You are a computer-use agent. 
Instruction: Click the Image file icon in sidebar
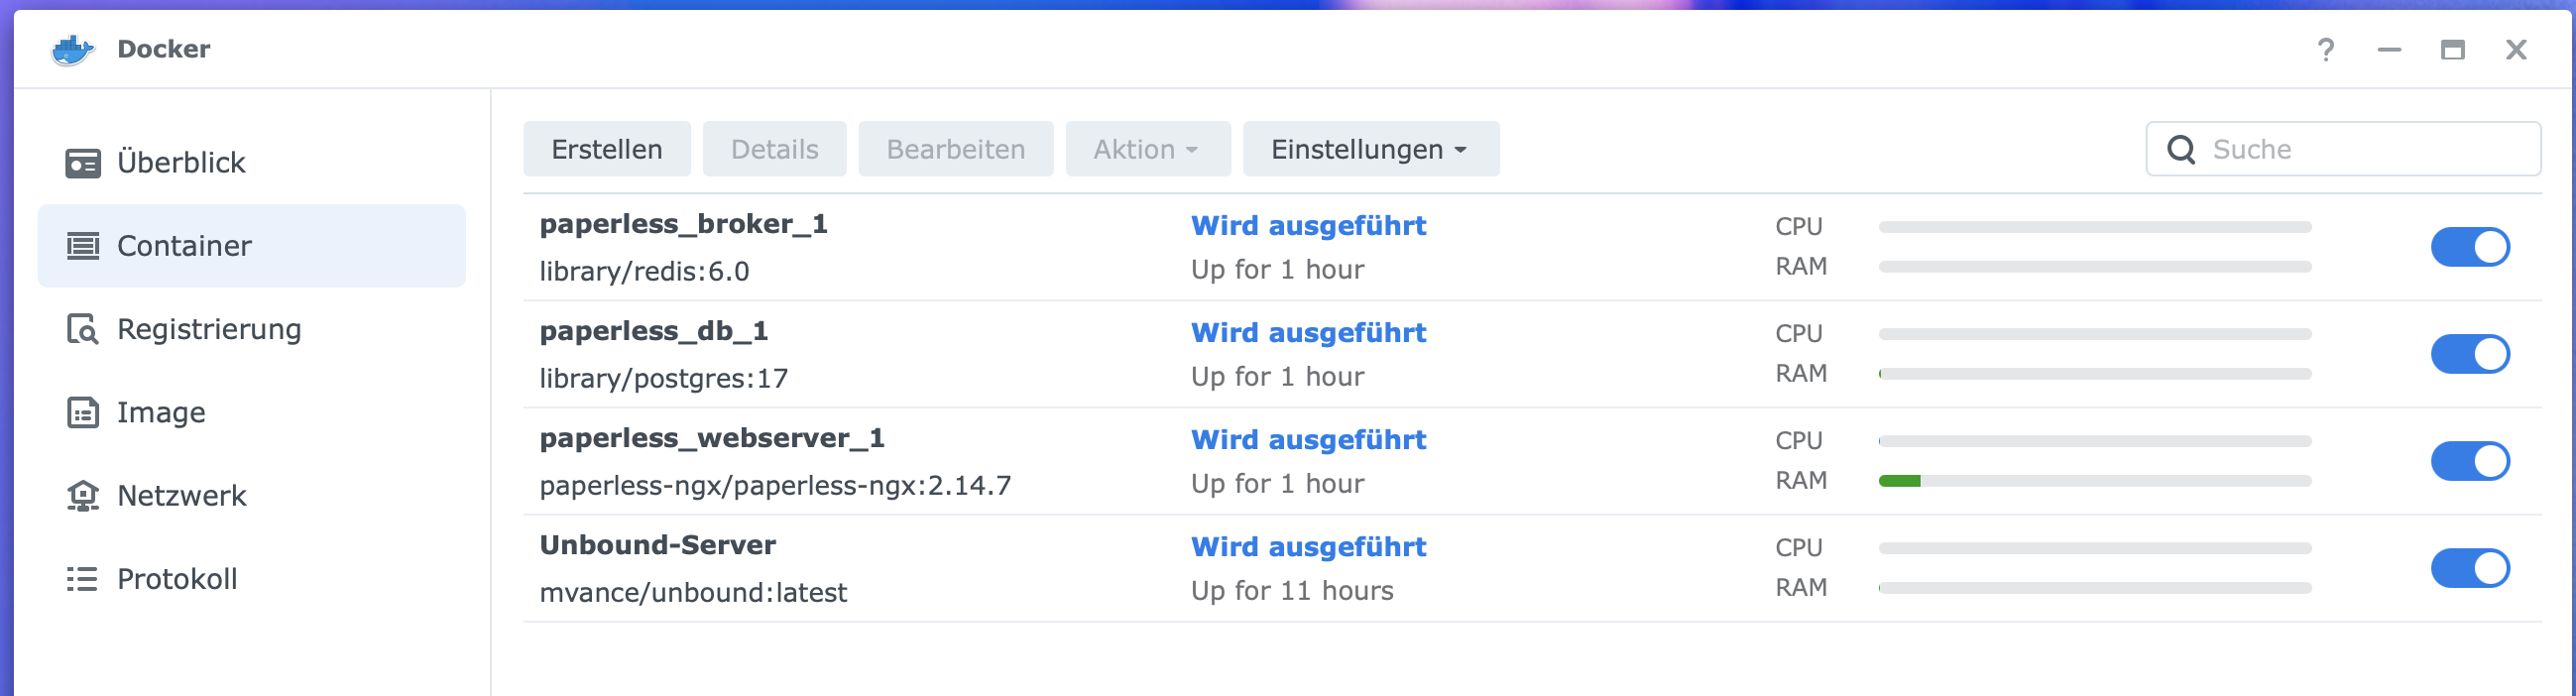point(82,412)
